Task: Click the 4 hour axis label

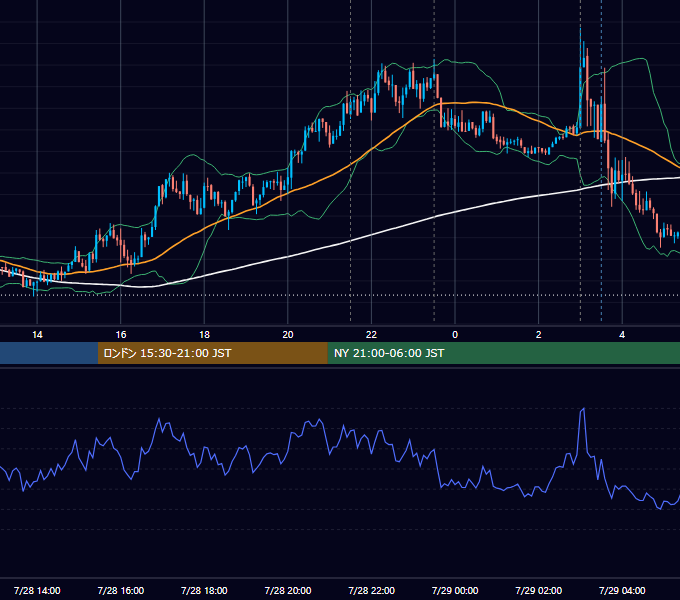Action: click(622, 335)
